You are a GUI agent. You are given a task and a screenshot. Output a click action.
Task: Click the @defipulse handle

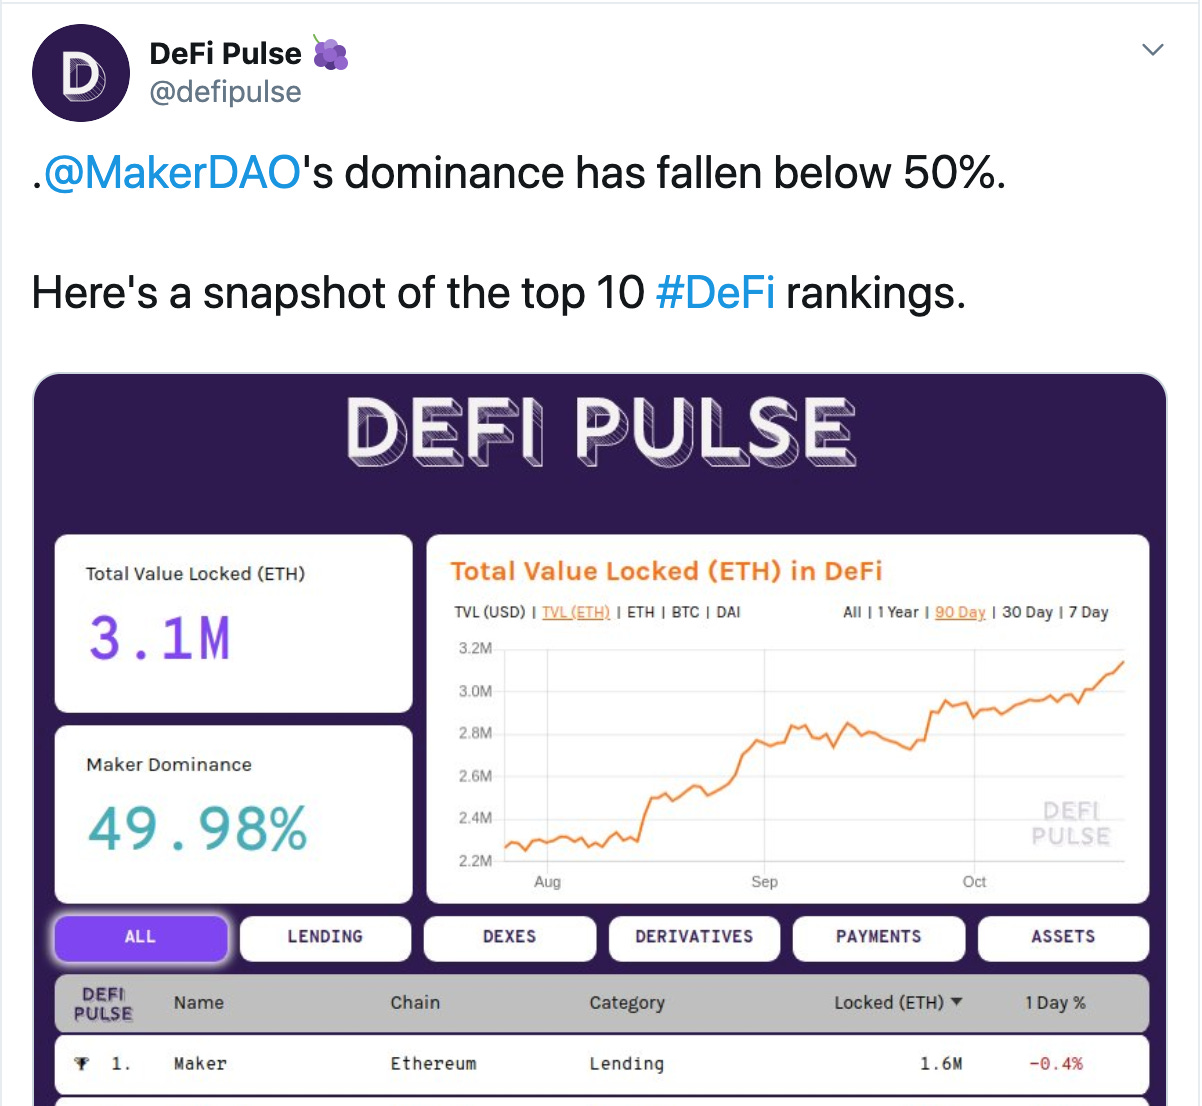[225, 92]
